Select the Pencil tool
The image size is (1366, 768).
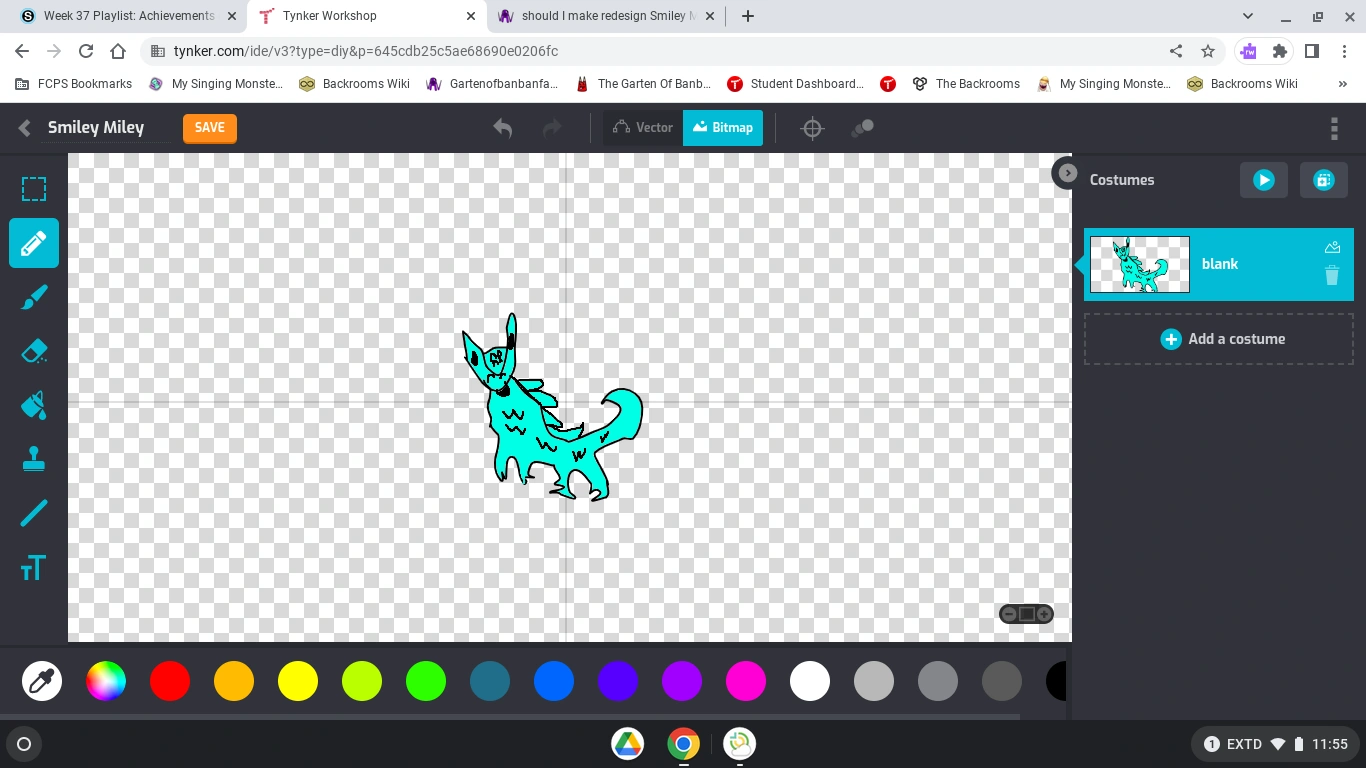coord(34,242)
